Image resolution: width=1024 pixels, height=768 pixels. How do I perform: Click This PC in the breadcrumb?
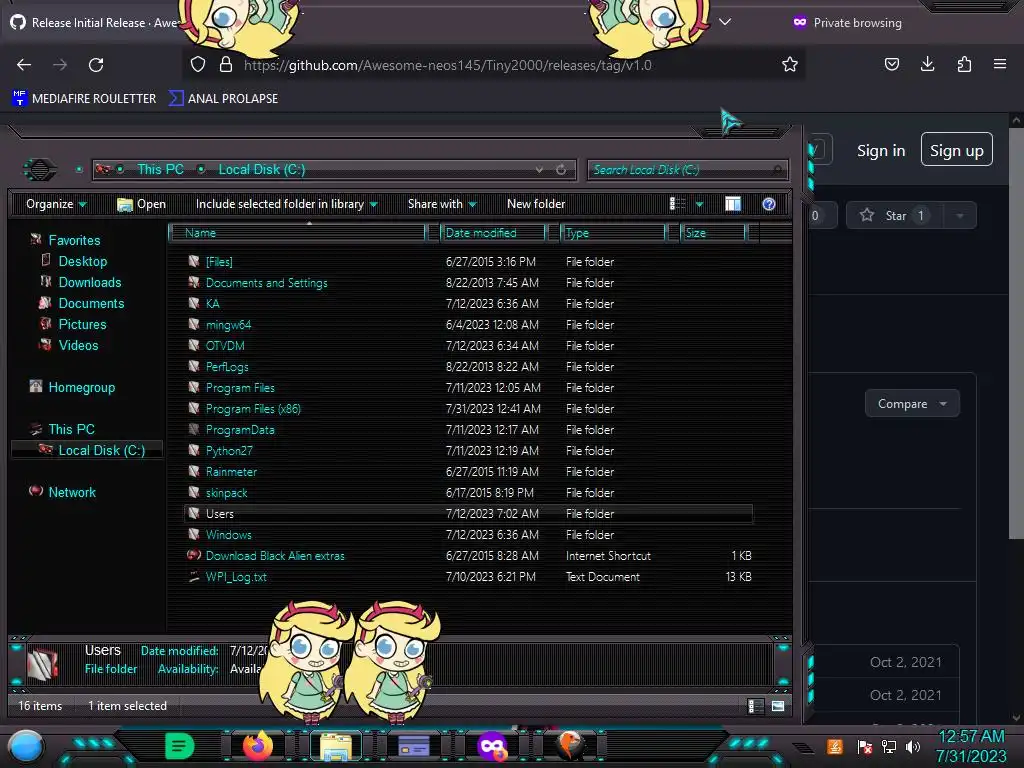tap(161, 170)
